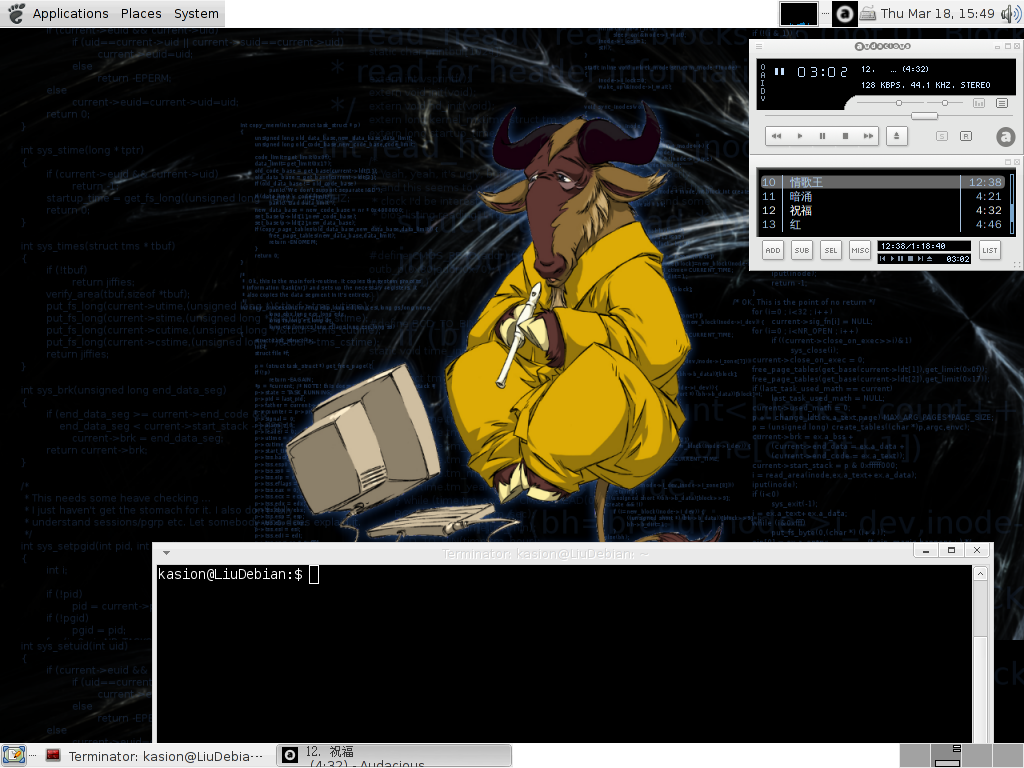Click the 03:02 elapsed time display

tap(822, 72)
